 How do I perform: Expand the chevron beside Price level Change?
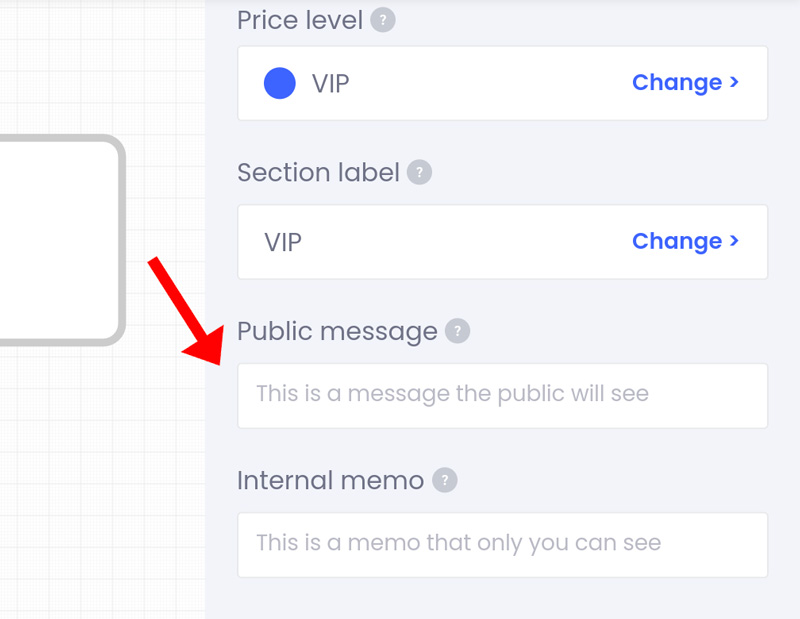click(x=734, y=82)
